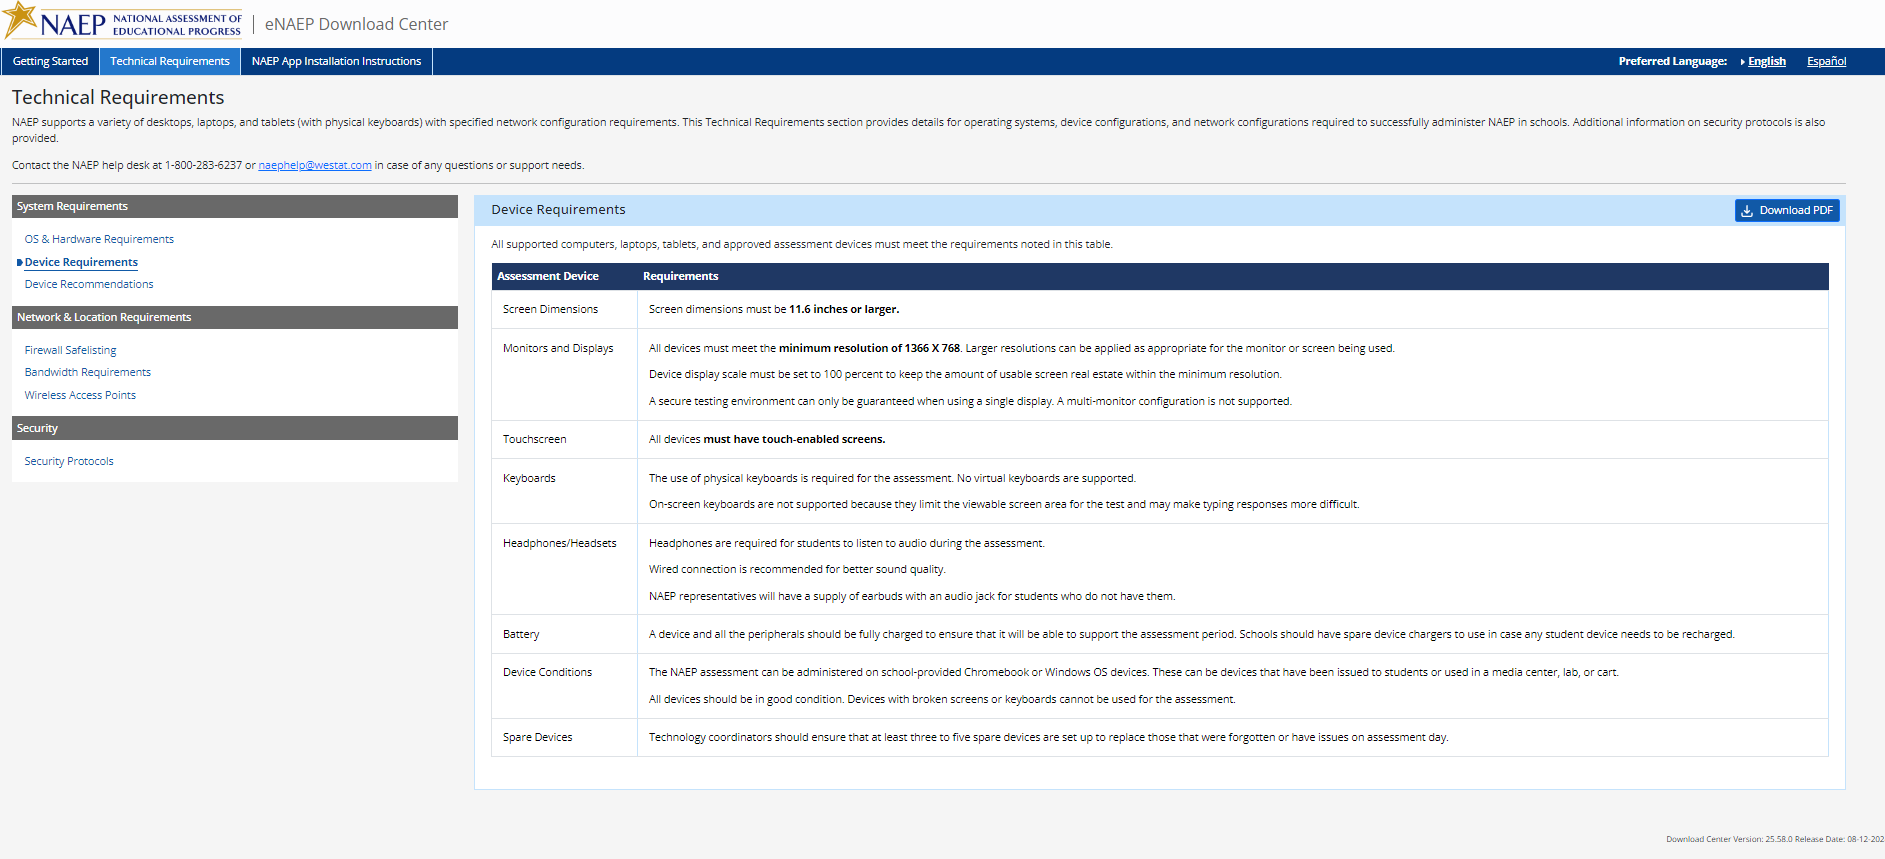Click the Device Requirements panel heading
This screenshot has height=859, width=1885.
558,210
